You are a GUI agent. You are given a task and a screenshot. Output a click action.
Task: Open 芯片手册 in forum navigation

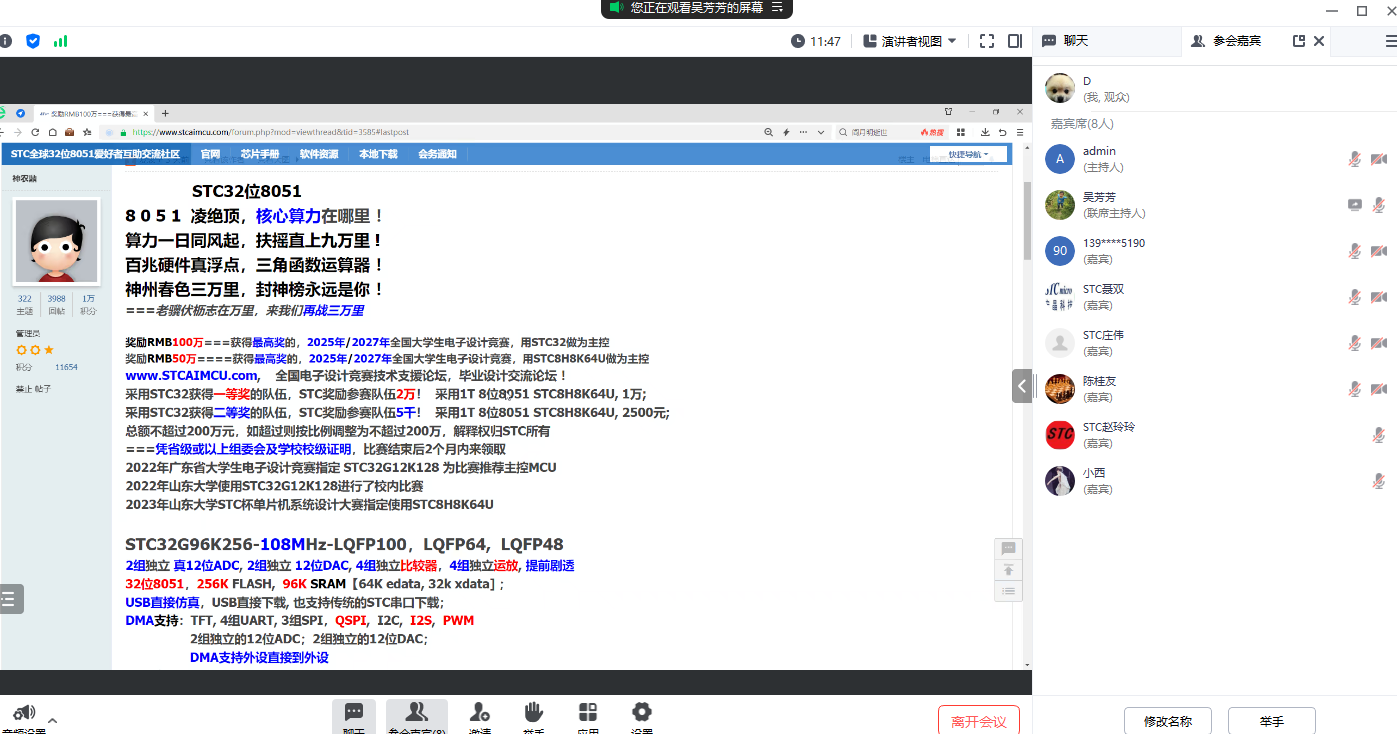[x=260, y=154]
